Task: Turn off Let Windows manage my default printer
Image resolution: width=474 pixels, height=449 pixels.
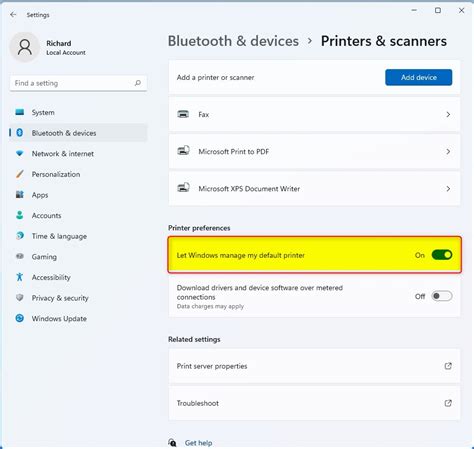Action: tap(442, 255)
